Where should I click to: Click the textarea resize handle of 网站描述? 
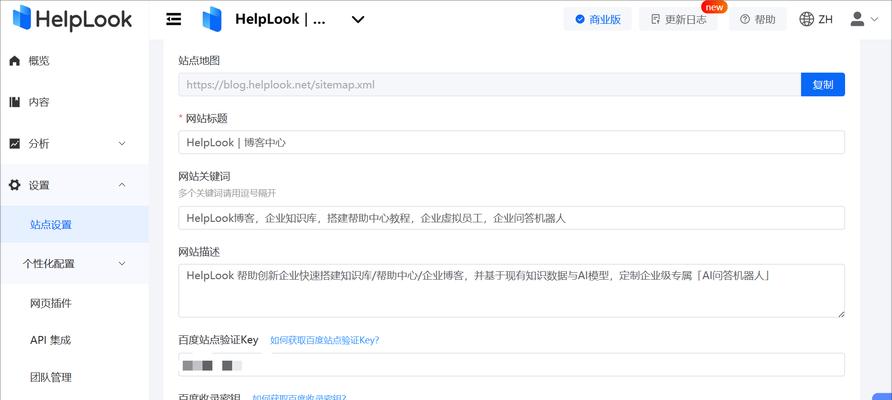click(841, 314)
